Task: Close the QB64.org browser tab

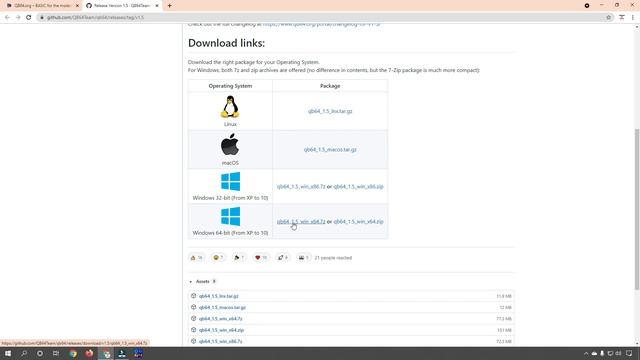Action: 77,6
